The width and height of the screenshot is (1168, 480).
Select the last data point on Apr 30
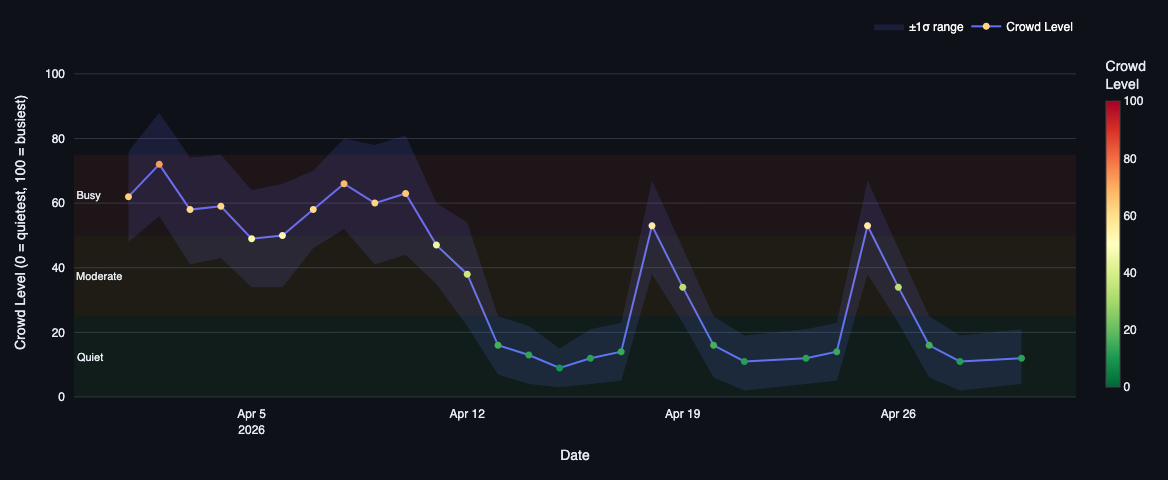click(1021, 359)
